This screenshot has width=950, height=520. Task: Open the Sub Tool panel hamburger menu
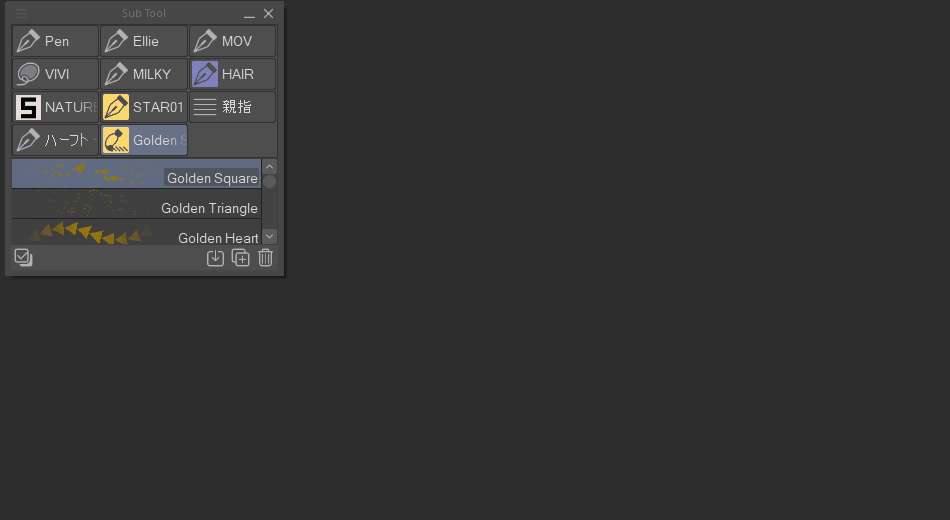[21, 13]
